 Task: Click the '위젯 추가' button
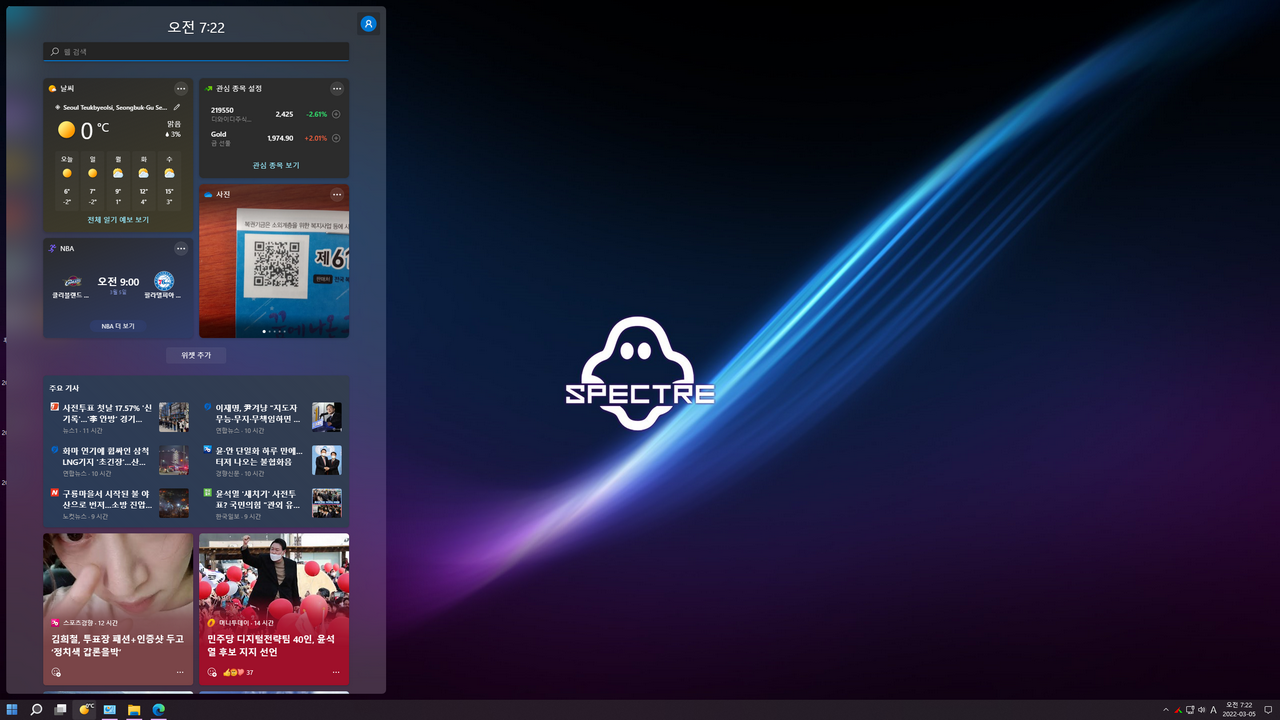pos(196,355)
